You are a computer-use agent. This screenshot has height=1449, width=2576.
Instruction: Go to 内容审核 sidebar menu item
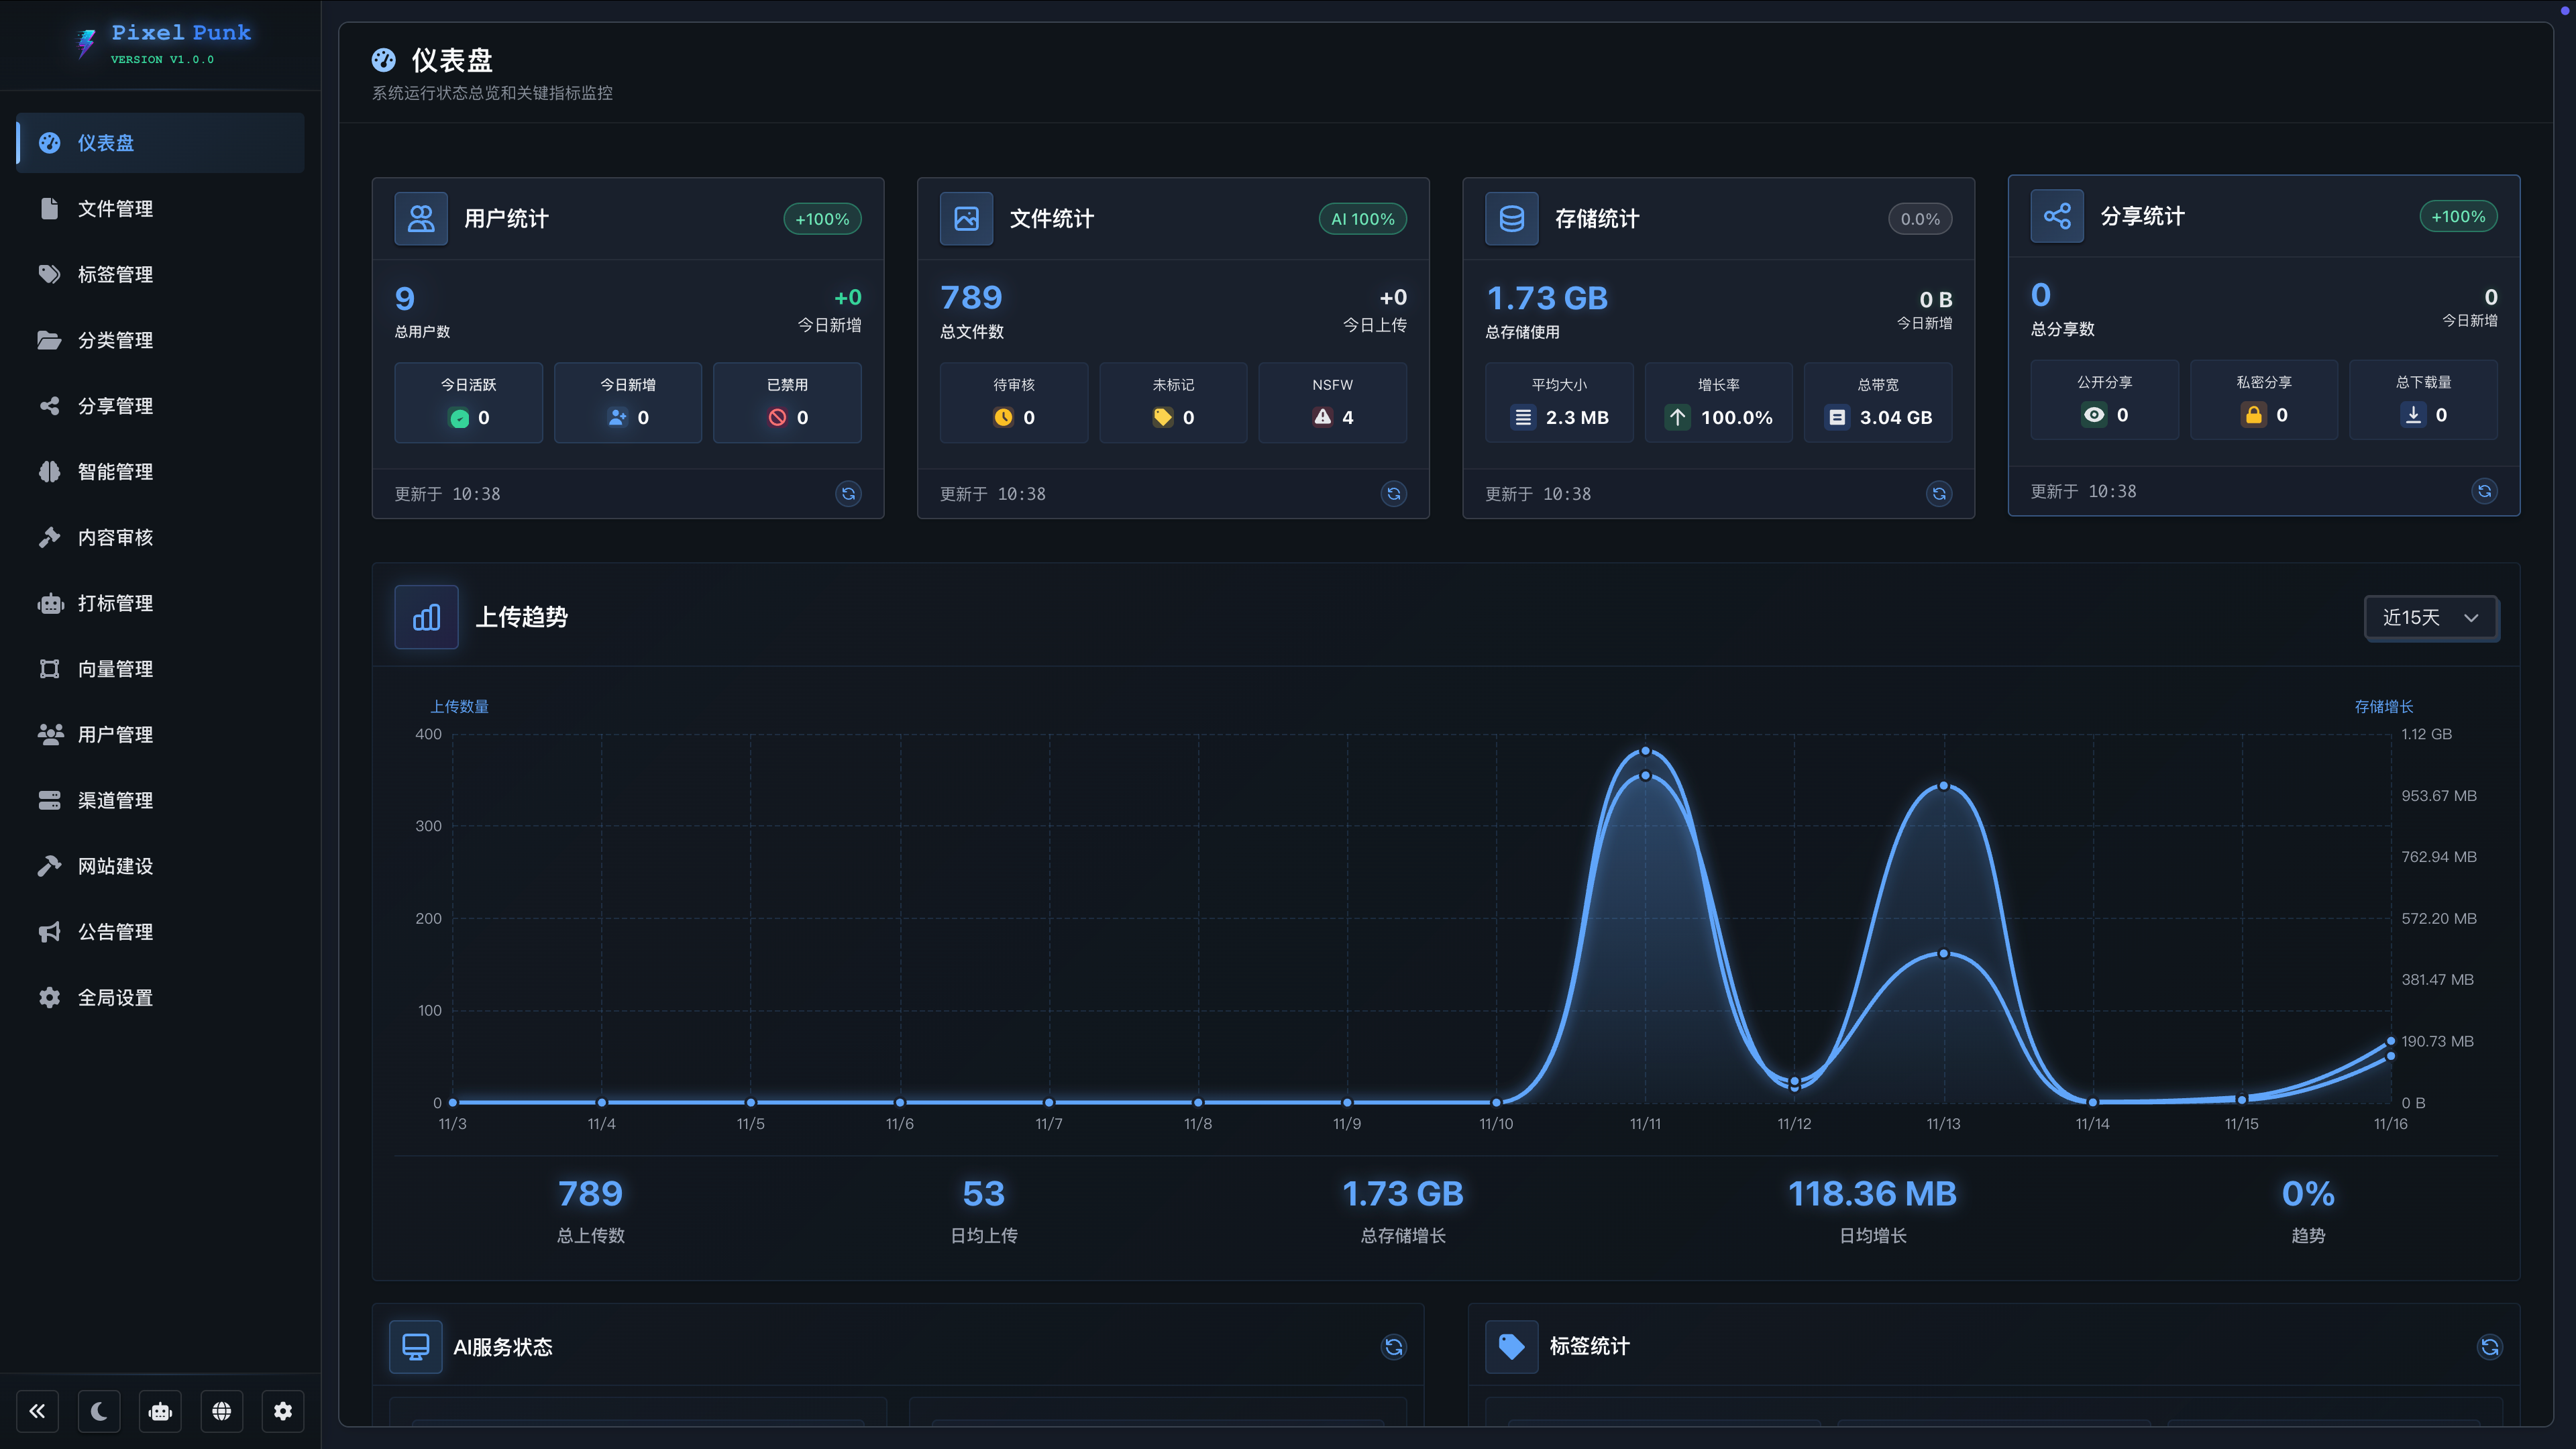click(x=115, y=538)
